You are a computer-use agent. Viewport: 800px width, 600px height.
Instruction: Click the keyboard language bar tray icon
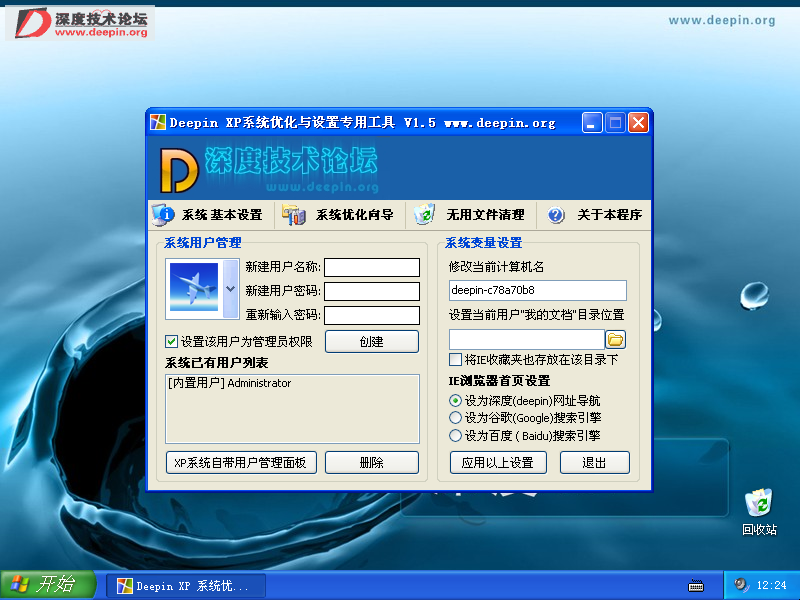point(696,585)
